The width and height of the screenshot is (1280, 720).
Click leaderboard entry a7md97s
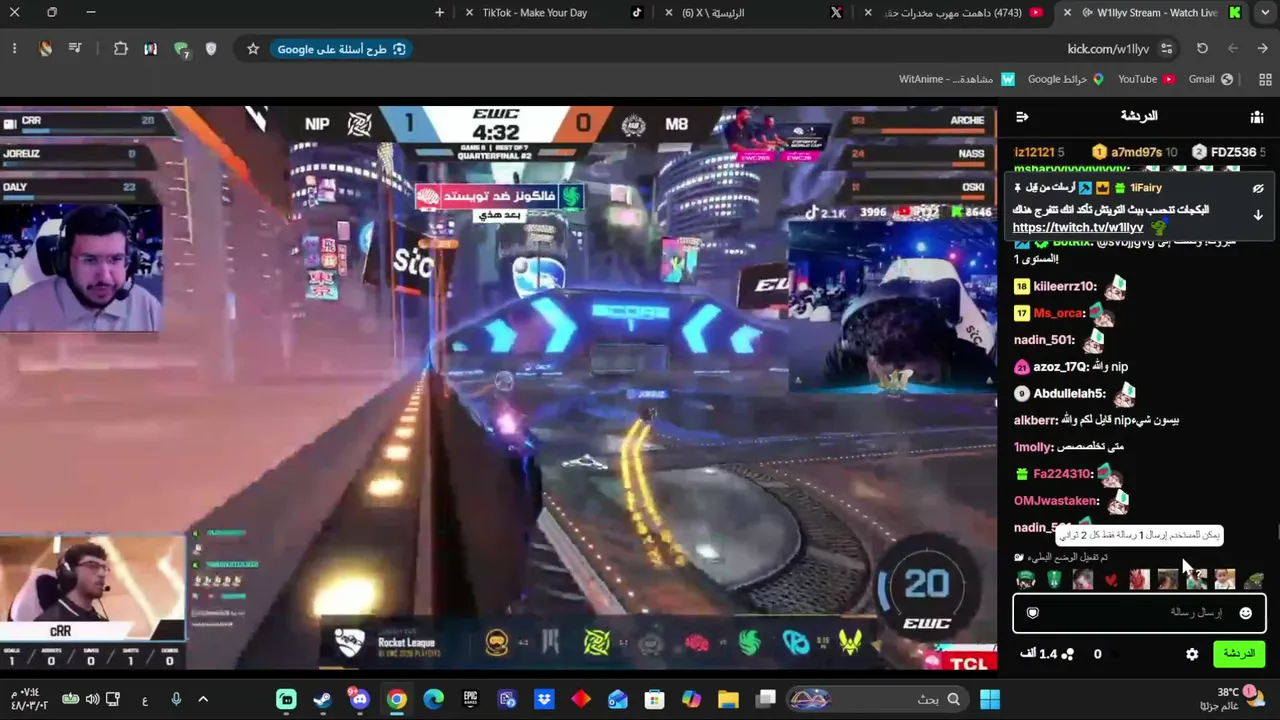click(1135, 152)
